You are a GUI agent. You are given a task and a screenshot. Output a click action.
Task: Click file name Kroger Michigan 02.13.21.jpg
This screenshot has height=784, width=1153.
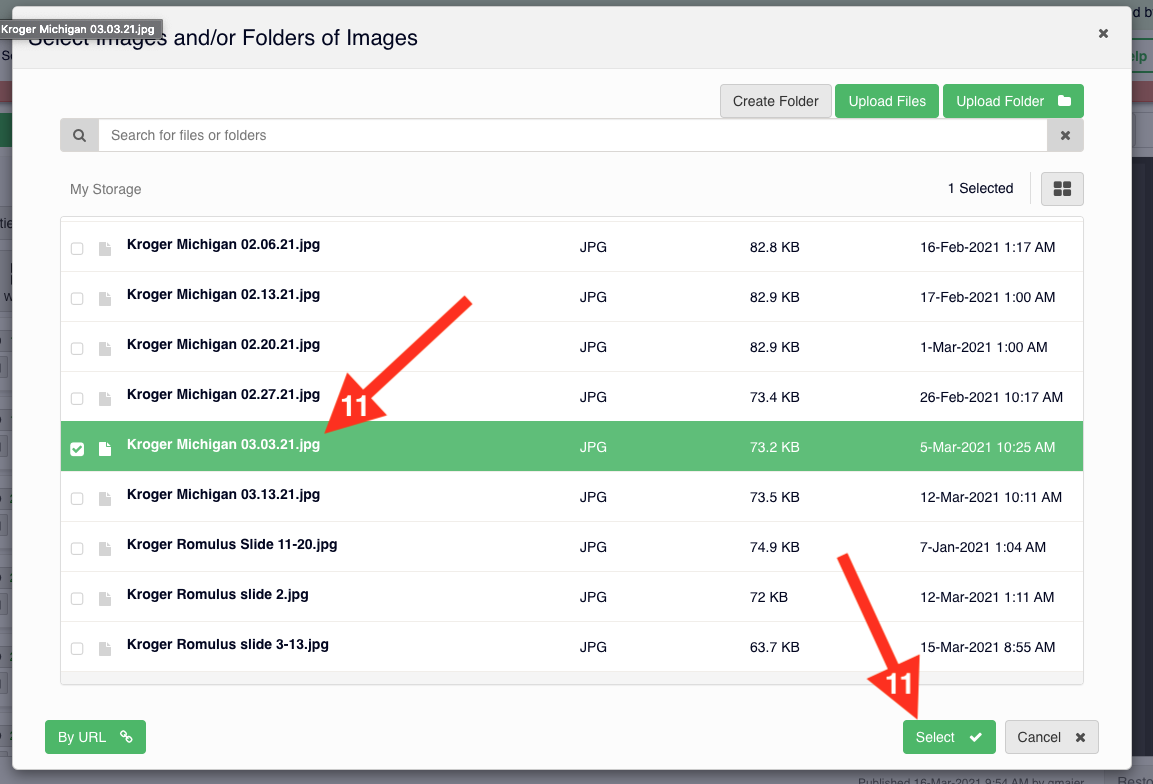tap(224, 295)
